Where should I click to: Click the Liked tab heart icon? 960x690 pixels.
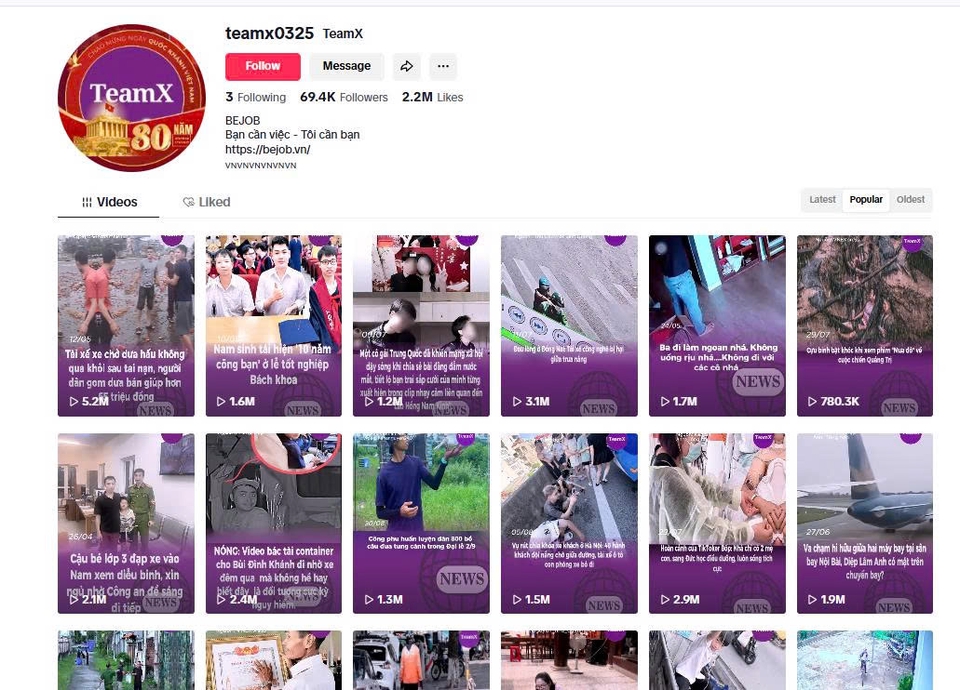[x=188, y=202]
